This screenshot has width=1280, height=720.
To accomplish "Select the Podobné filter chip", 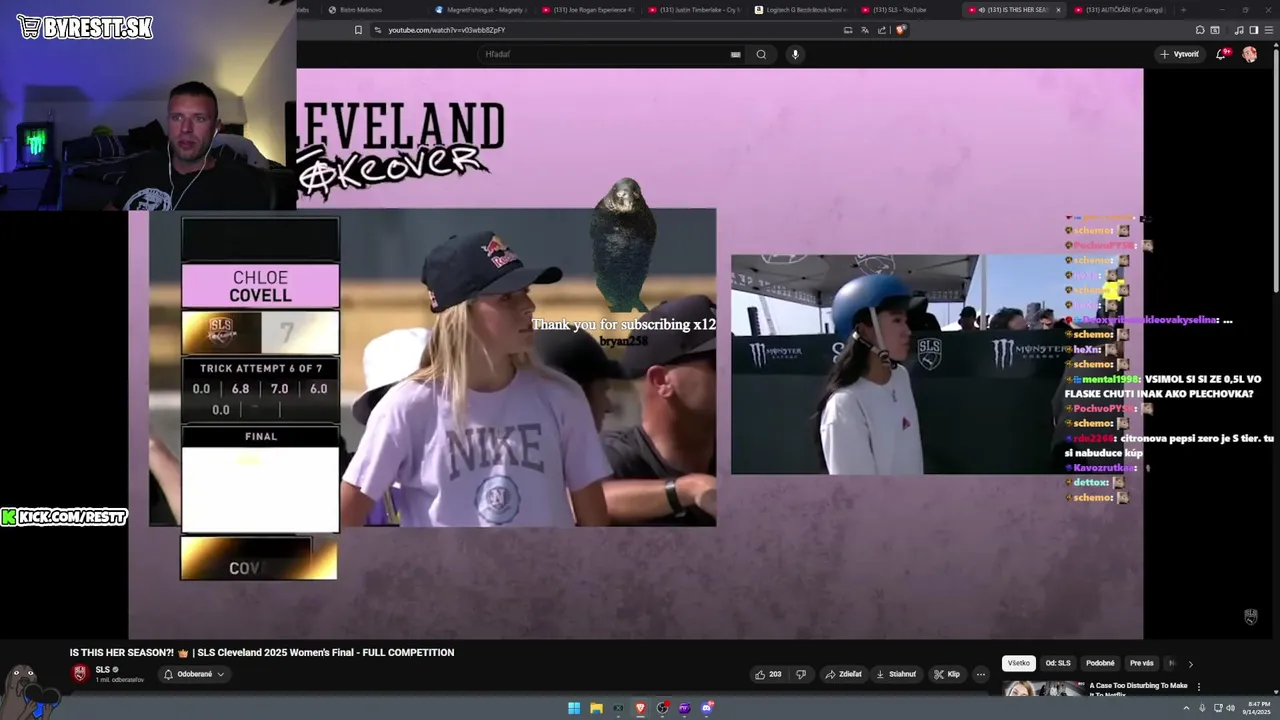I will point(1100,663).
